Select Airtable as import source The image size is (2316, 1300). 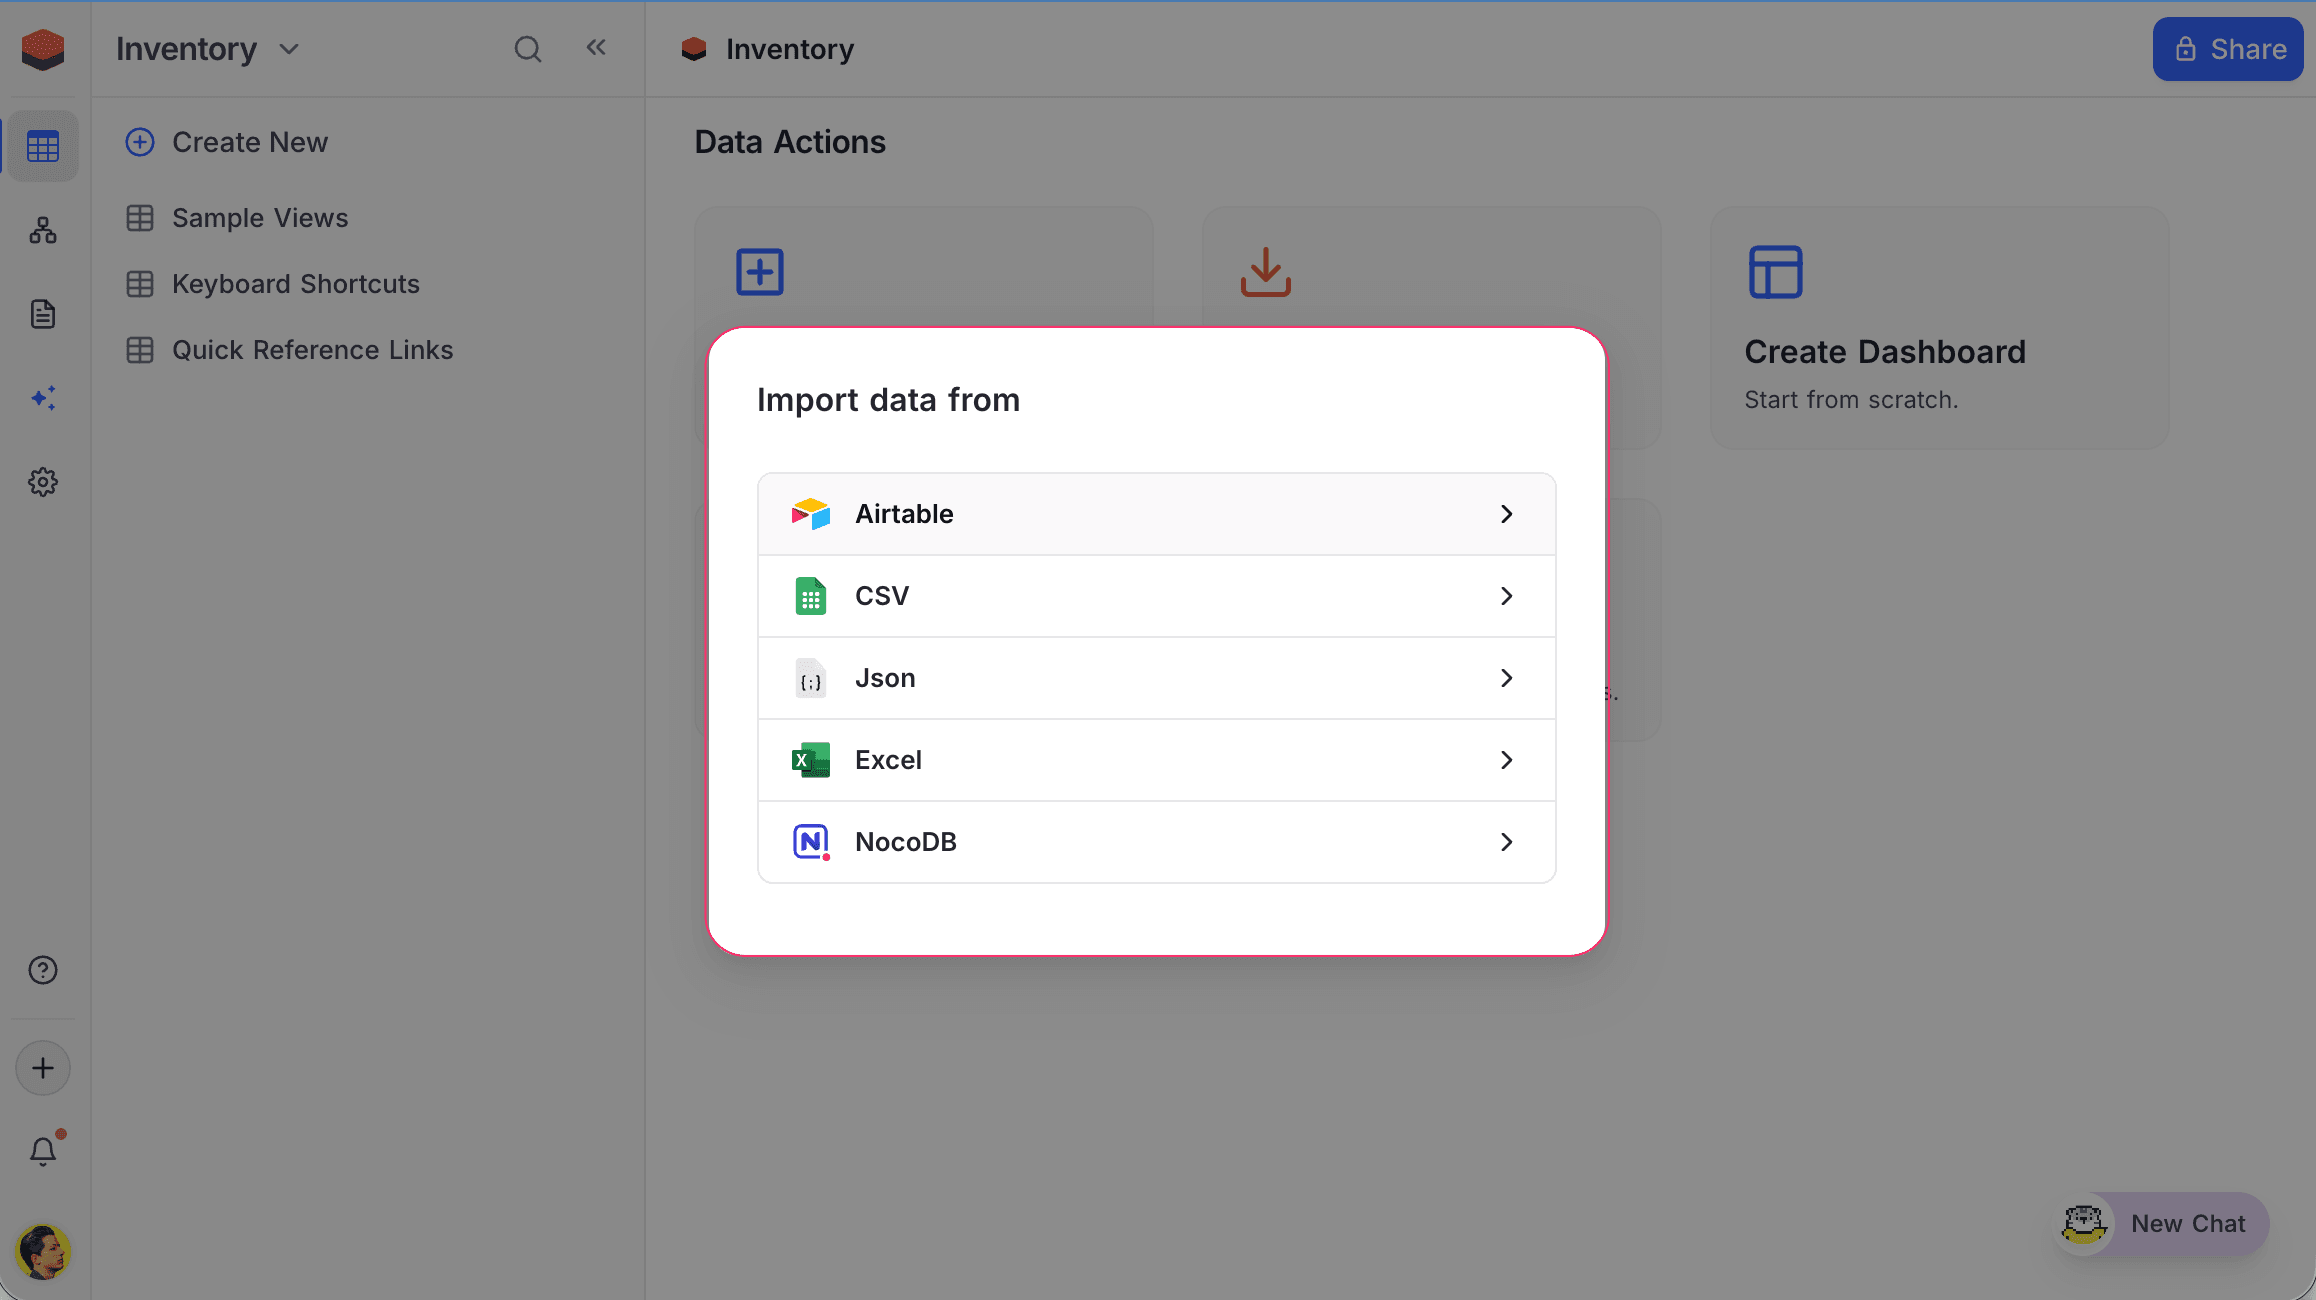point(1156,513)
